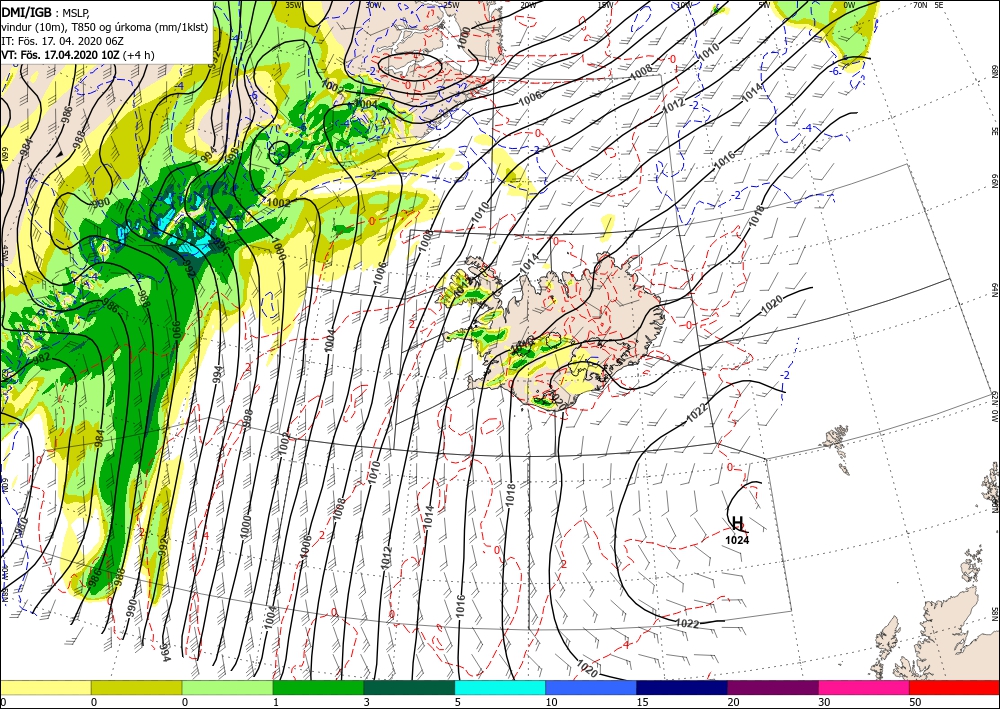
Task: Click the 'vindur (10m), T850 og úrkoma' line
Action: pos(105,27)
